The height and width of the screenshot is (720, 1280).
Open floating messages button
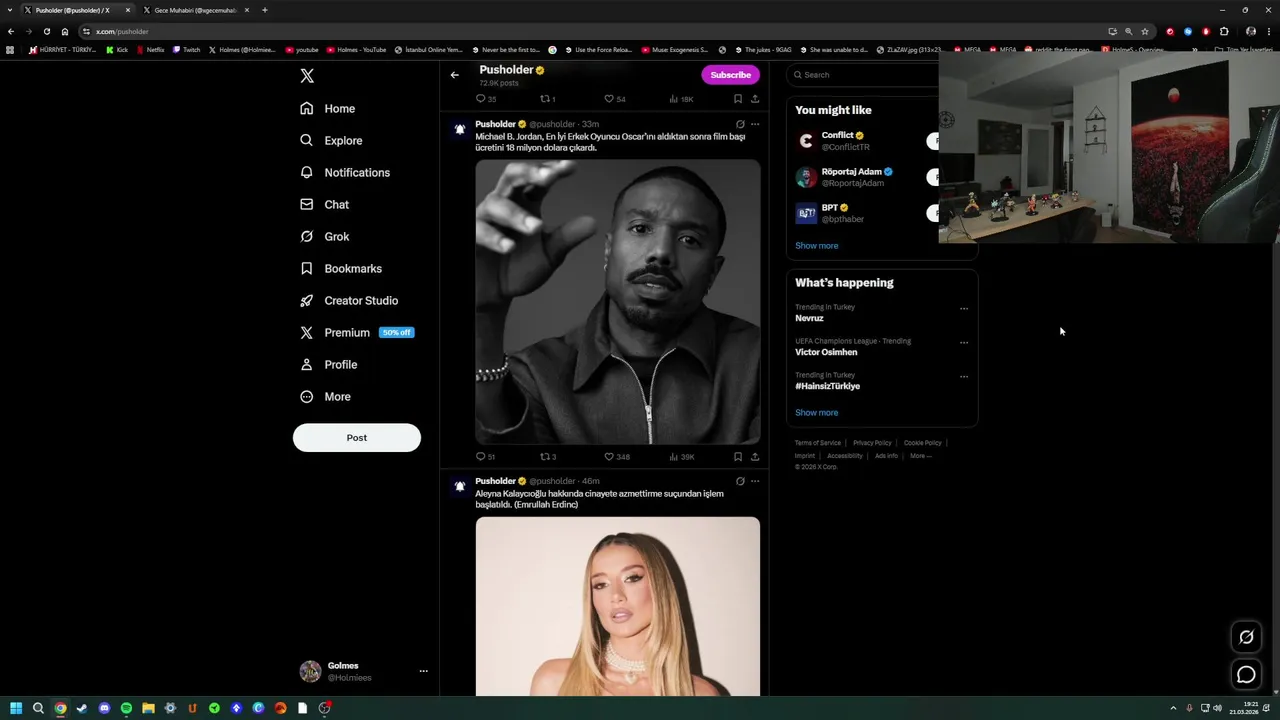(1246, 675)
